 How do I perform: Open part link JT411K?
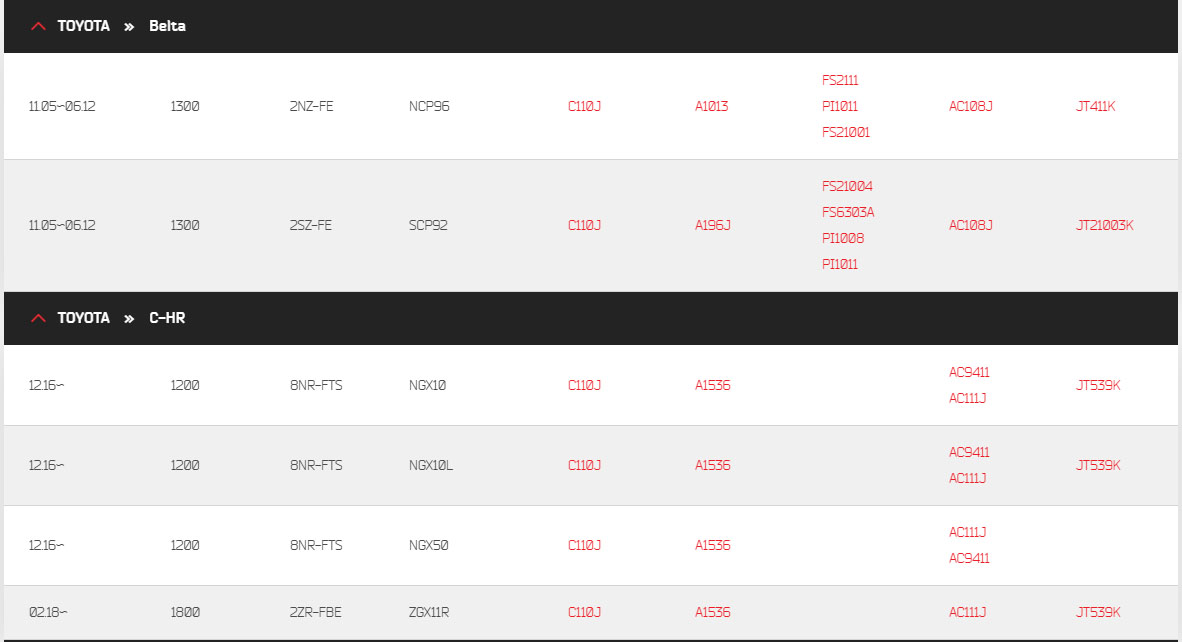pos(1095,106)
